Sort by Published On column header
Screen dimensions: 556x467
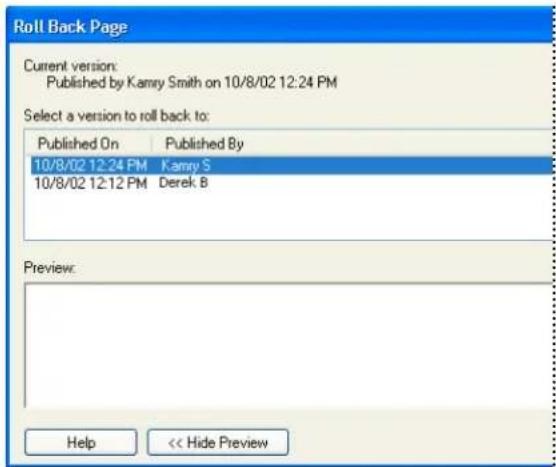89,144
